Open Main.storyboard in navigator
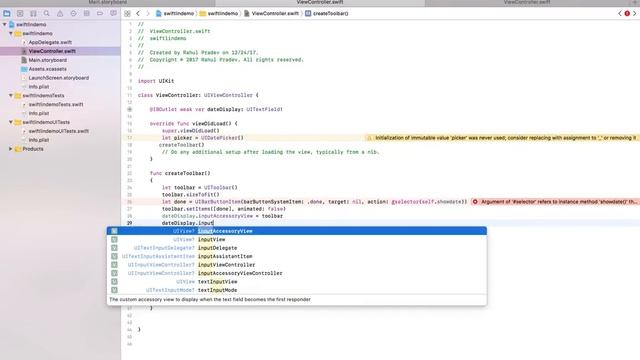 (x=47, y=60)
